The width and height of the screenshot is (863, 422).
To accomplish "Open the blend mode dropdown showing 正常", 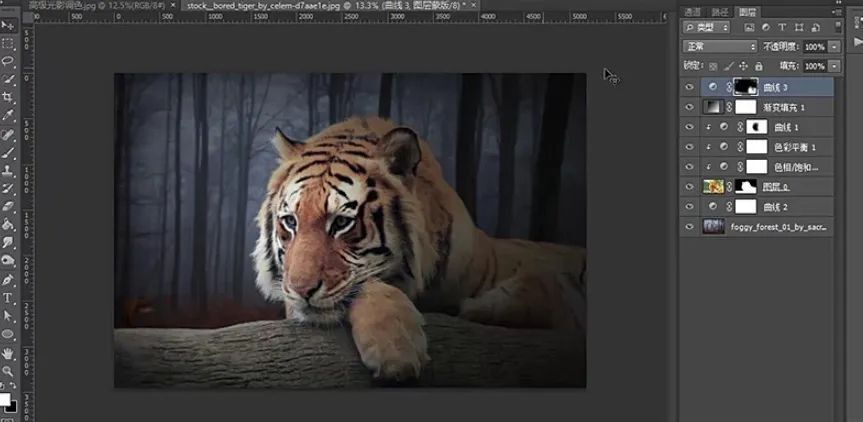I will coord(720,47).
